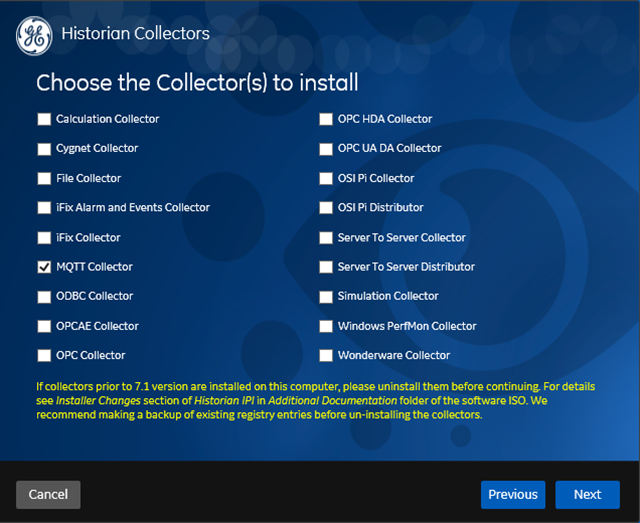Select the Server To Server Collector checkbox
The width and height of the screenshot is (640, 523).
pos(326,238)
